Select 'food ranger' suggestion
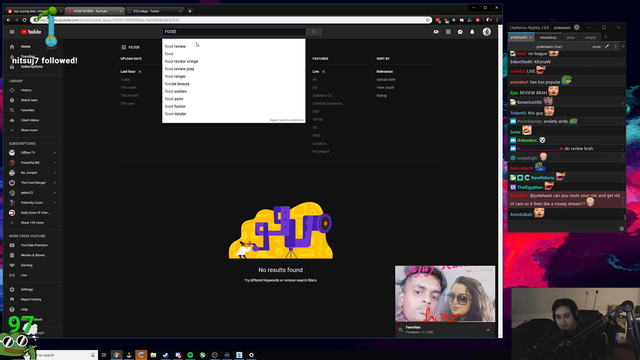Screen dimensions: 640x360 point(175,76)
